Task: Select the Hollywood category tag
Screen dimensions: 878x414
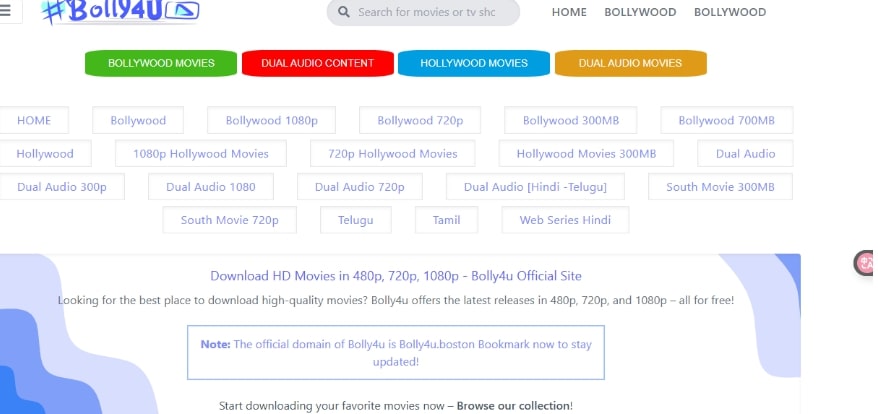Action: point(45,153)
